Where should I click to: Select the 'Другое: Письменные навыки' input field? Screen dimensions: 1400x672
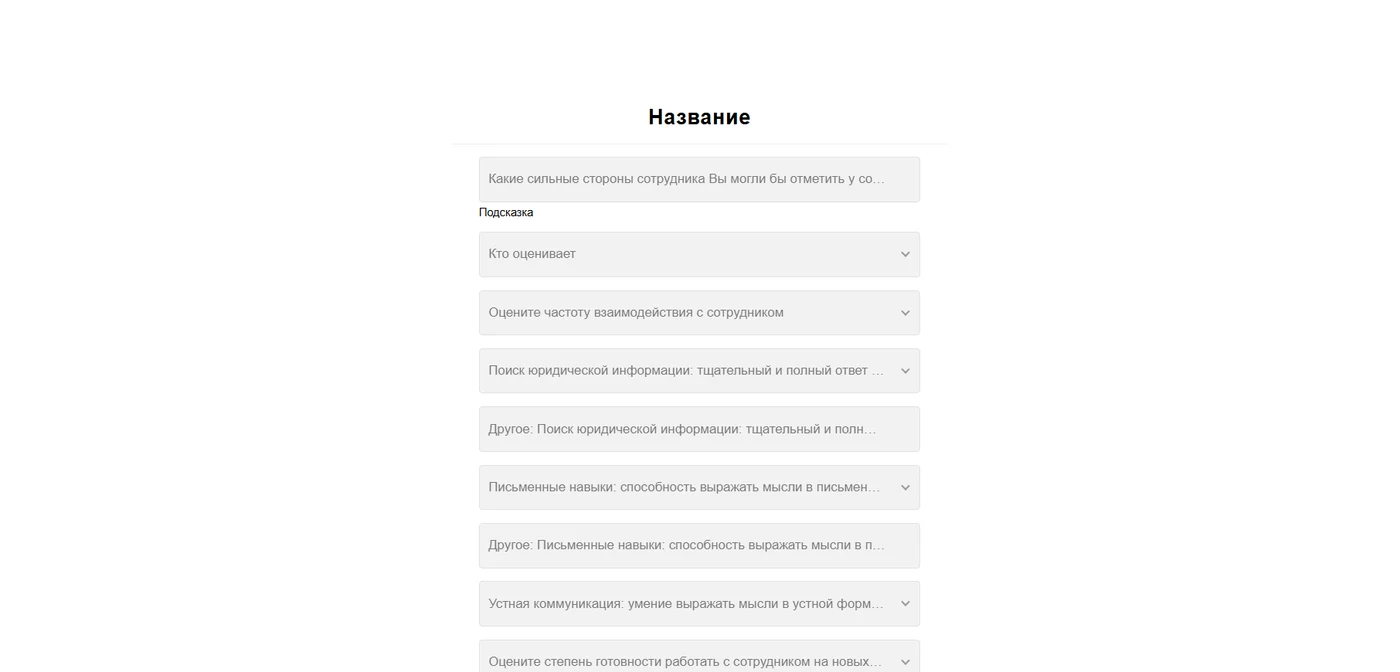699,546
